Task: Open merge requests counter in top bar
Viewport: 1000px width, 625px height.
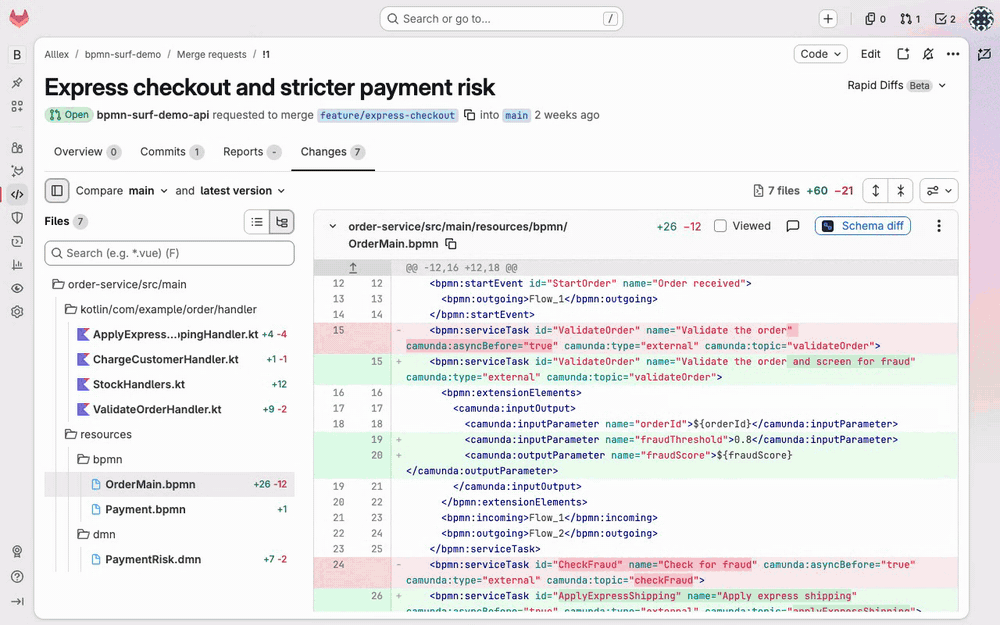Action: coord(910,19)
